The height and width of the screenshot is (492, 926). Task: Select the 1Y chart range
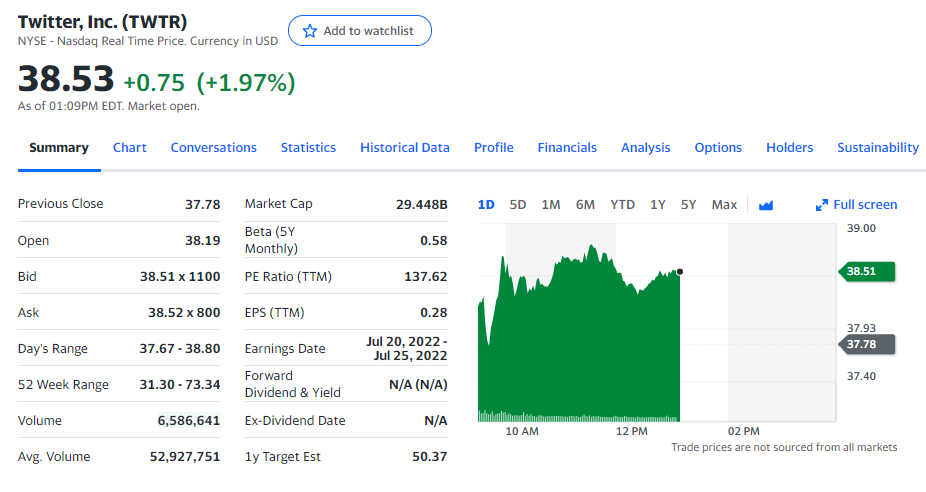click(658, 205)
